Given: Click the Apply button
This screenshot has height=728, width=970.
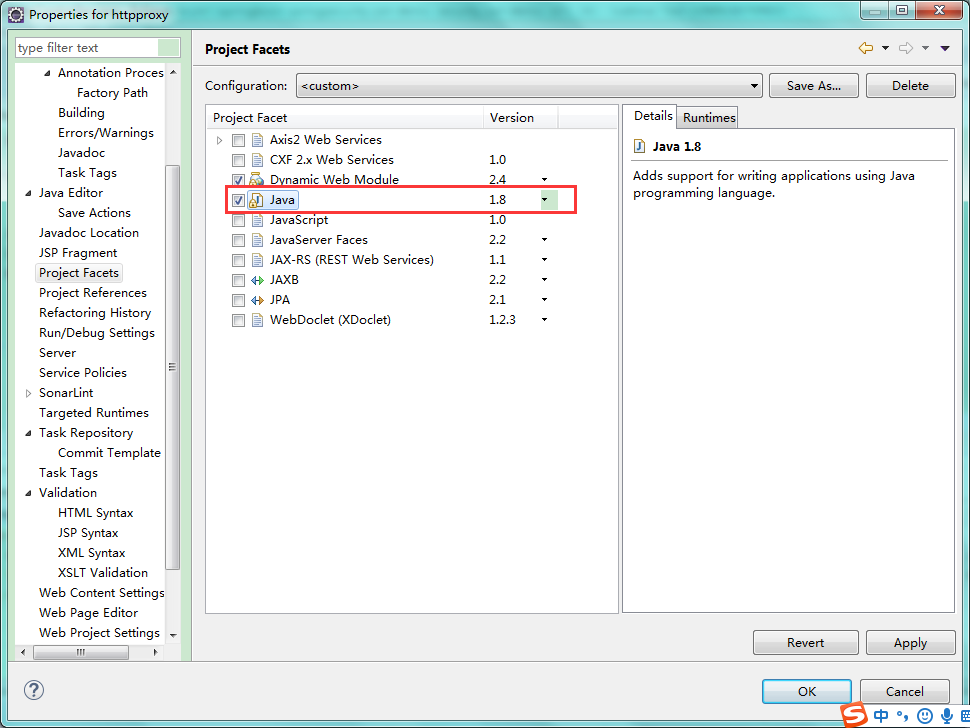Looking at the screenshot, I should 910,643.
